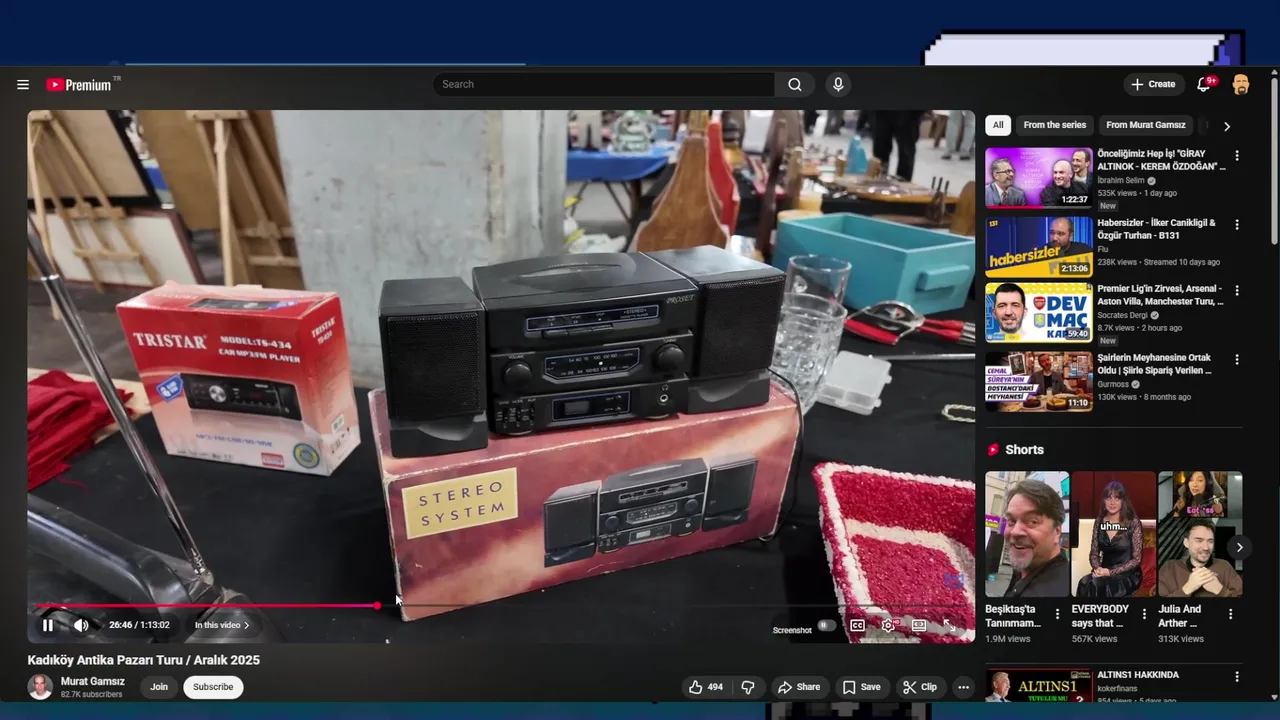Click the 26:46 / 1:13:02 time display
1280x720 pixels.
tap(139, 625)
